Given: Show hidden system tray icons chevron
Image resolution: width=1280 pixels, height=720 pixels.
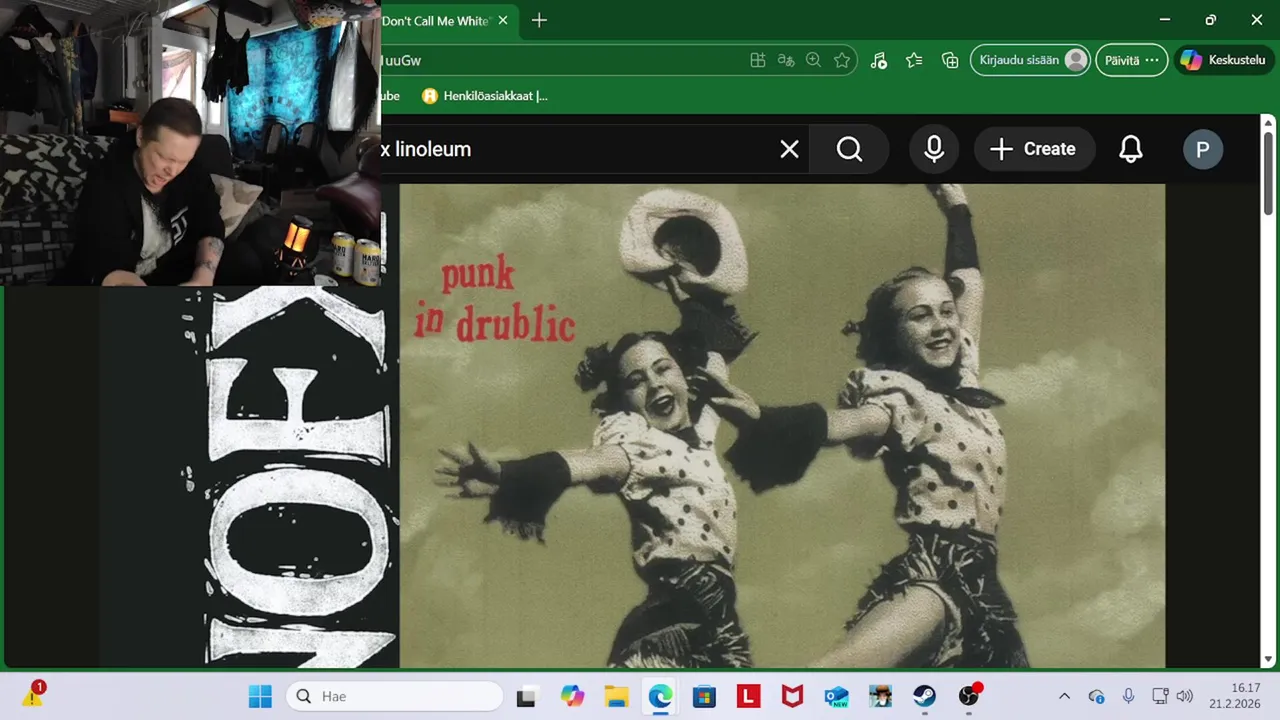Looking at the screenshot, I should pos(1064,696).
